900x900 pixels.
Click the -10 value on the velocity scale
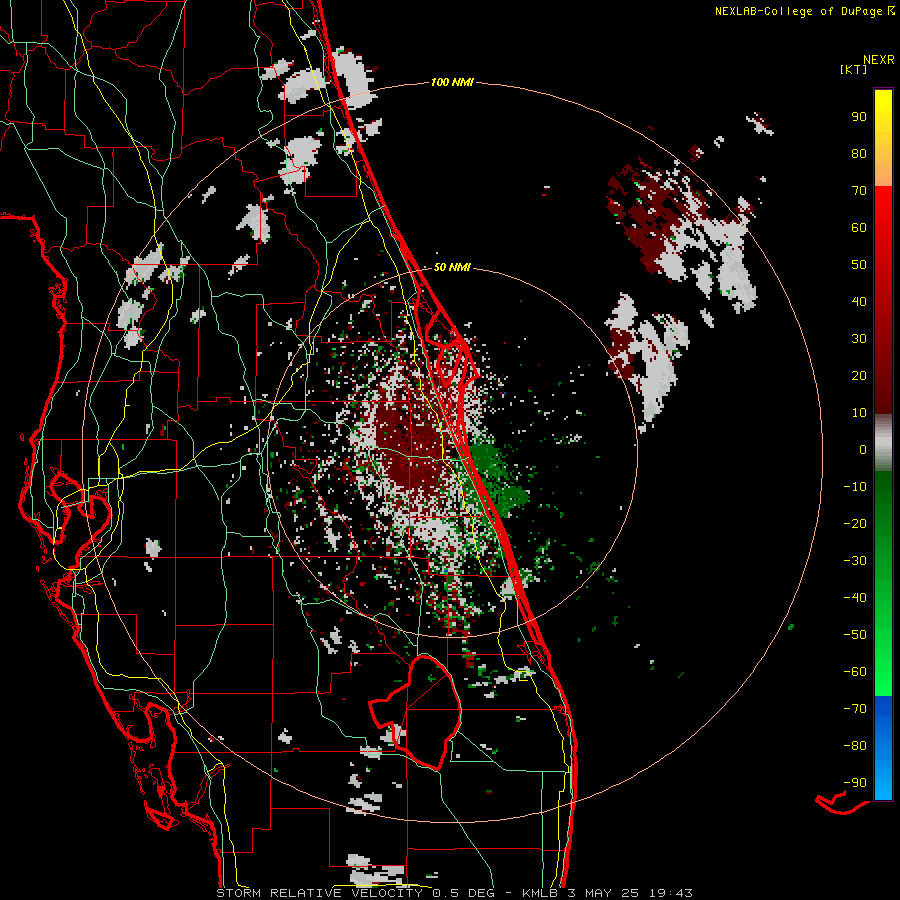855,487
